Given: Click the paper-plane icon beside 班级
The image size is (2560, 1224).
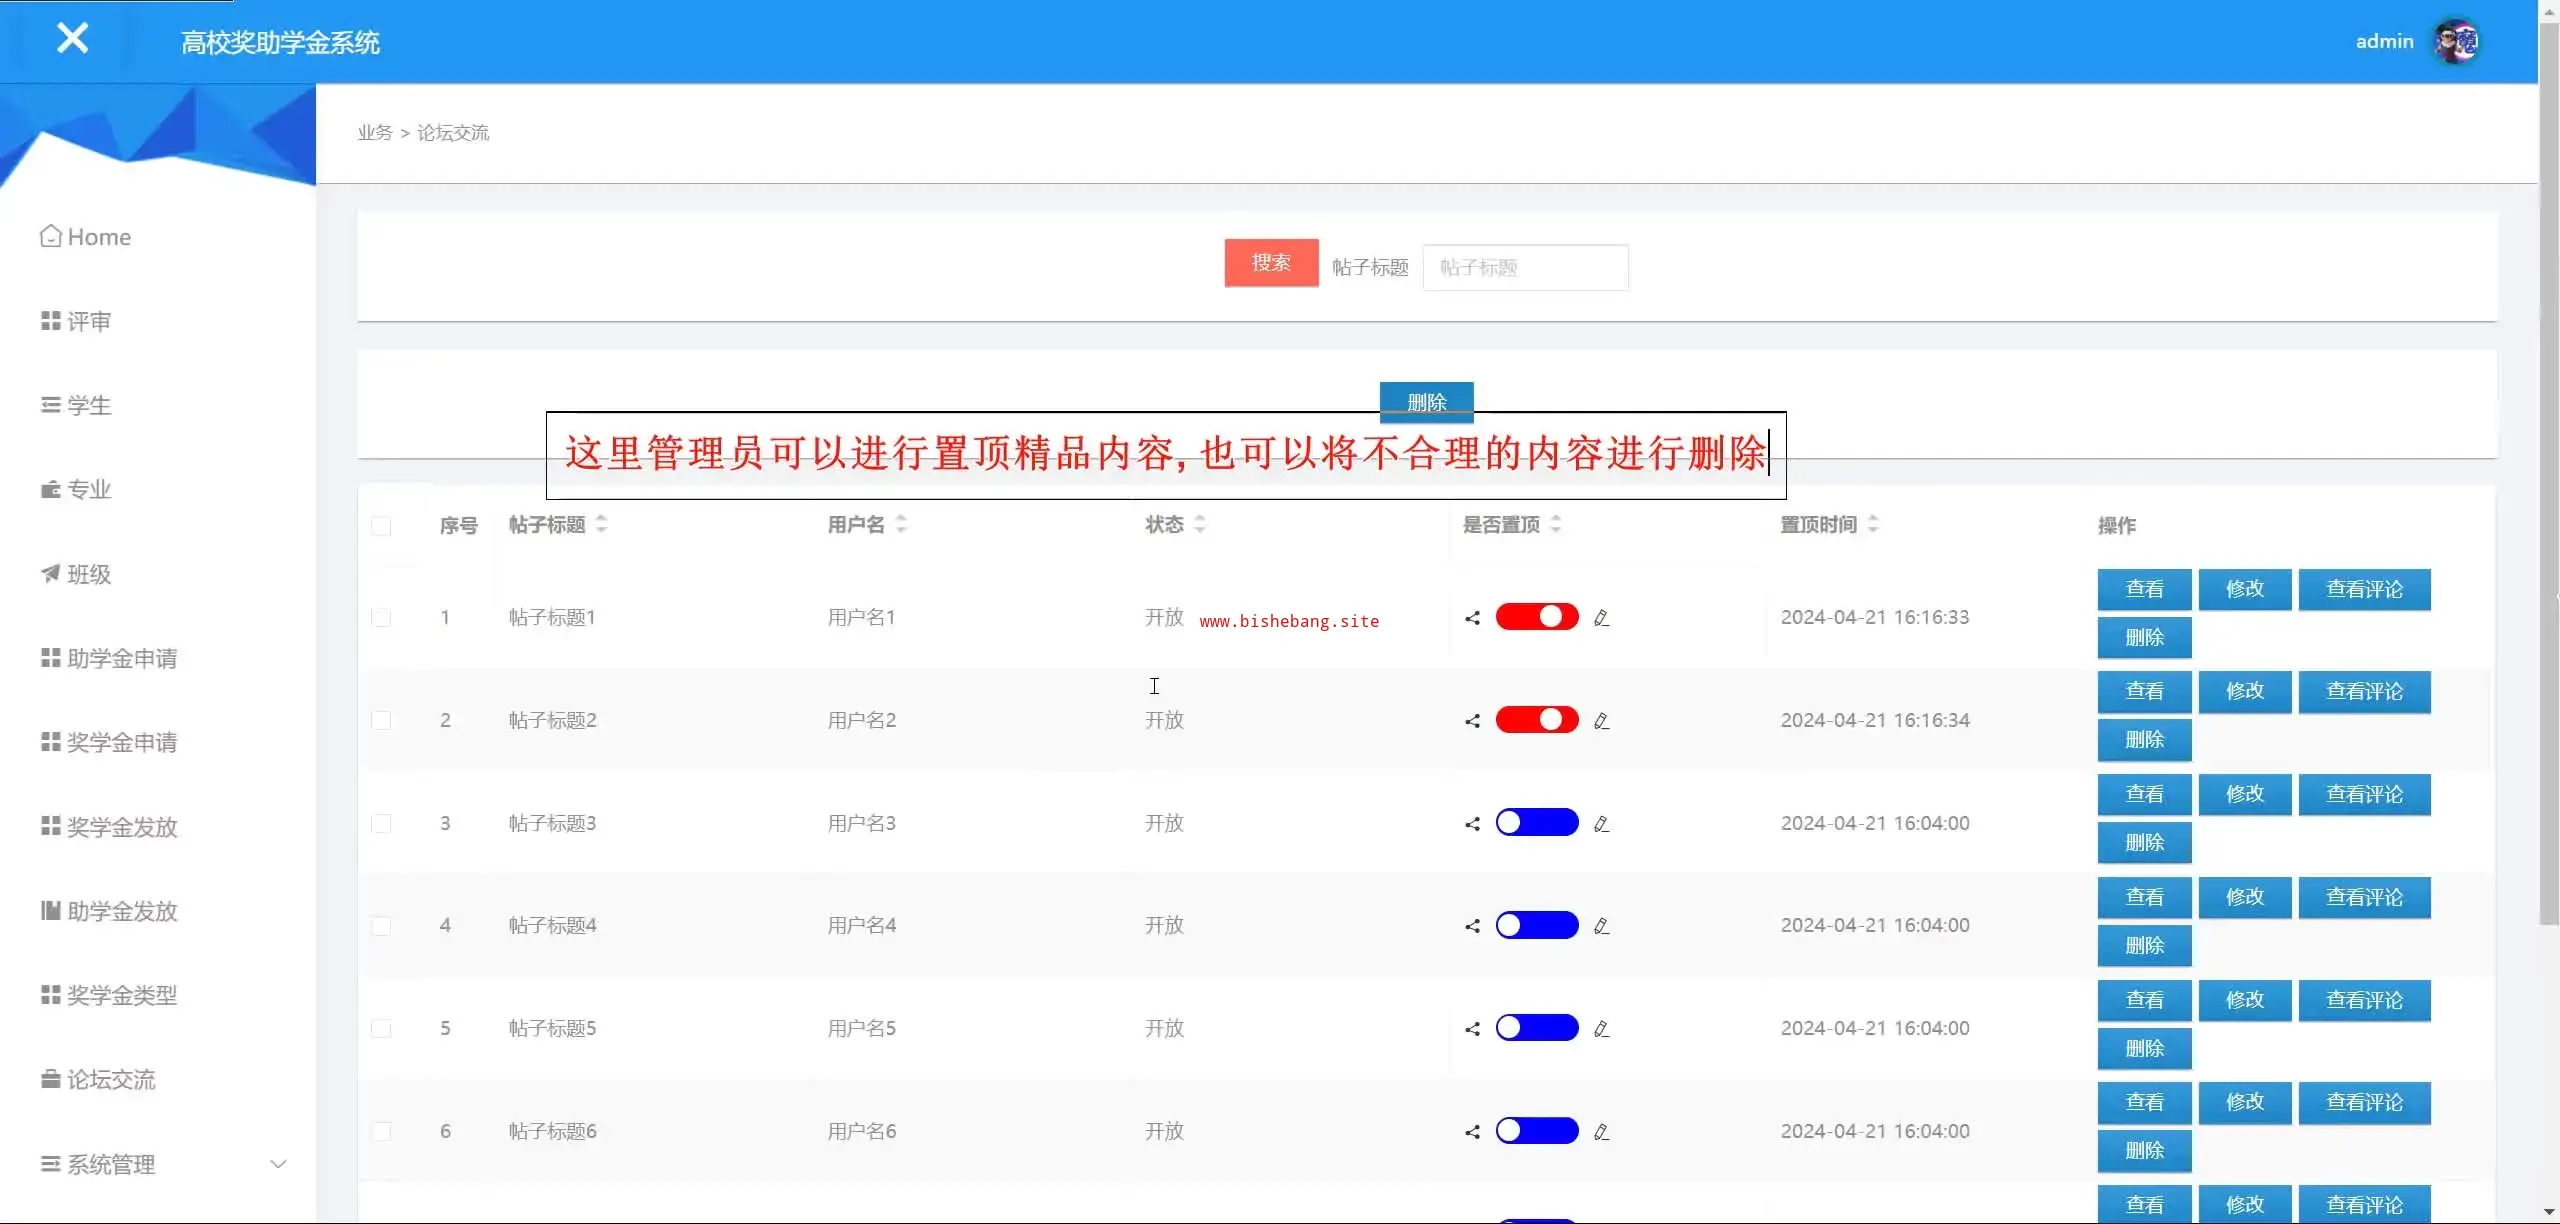Looking at the screenshot, I should click(x=50, y=573).
